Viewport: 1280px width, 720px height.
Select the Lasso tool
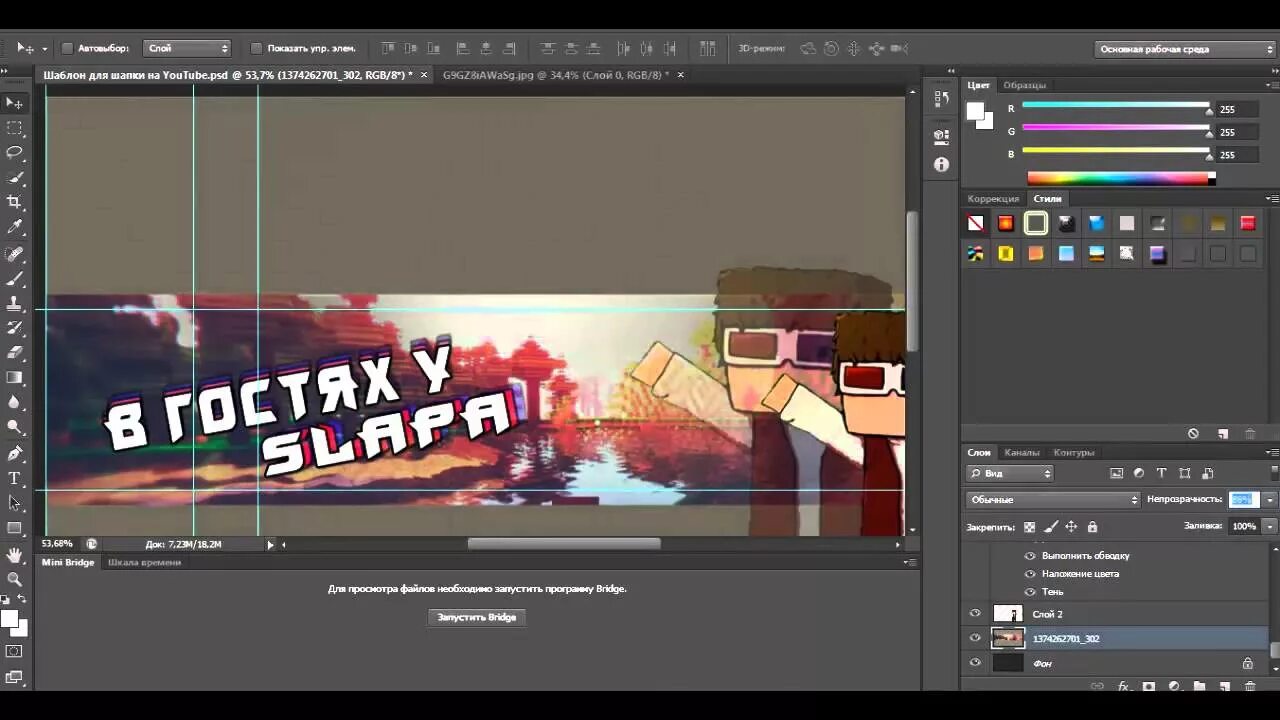pos(14,152)
